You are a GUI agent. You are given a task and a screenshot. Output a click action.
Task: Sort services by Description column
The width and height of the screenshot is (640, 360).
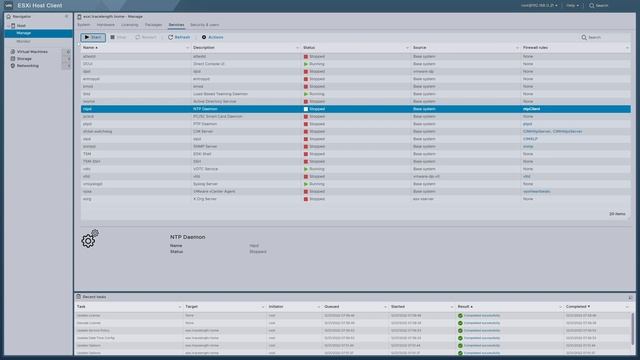(x=204, y=48)
